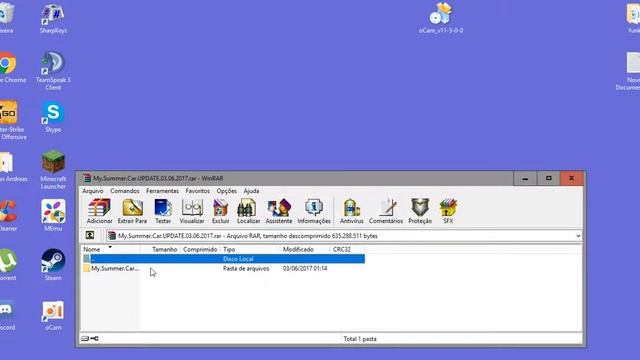Open the oCam desktop shortcut
This screenshot has width=640, height=360.
(53, 316)
